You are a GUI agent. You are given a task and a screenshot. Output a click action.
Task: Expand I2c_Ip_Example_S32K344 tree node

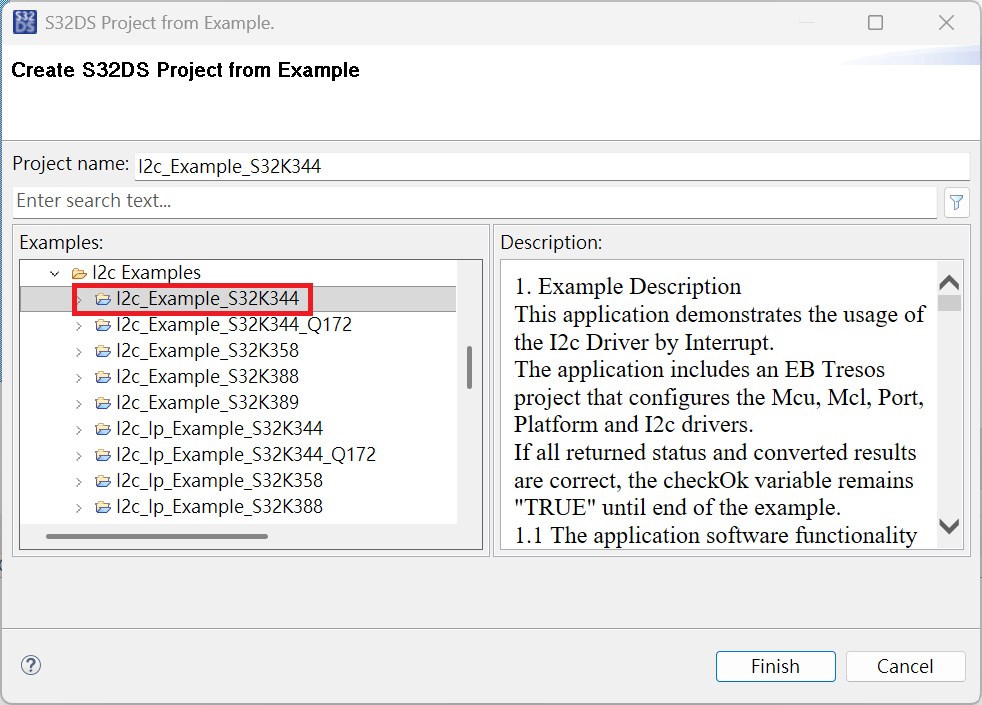click(78, 430)
